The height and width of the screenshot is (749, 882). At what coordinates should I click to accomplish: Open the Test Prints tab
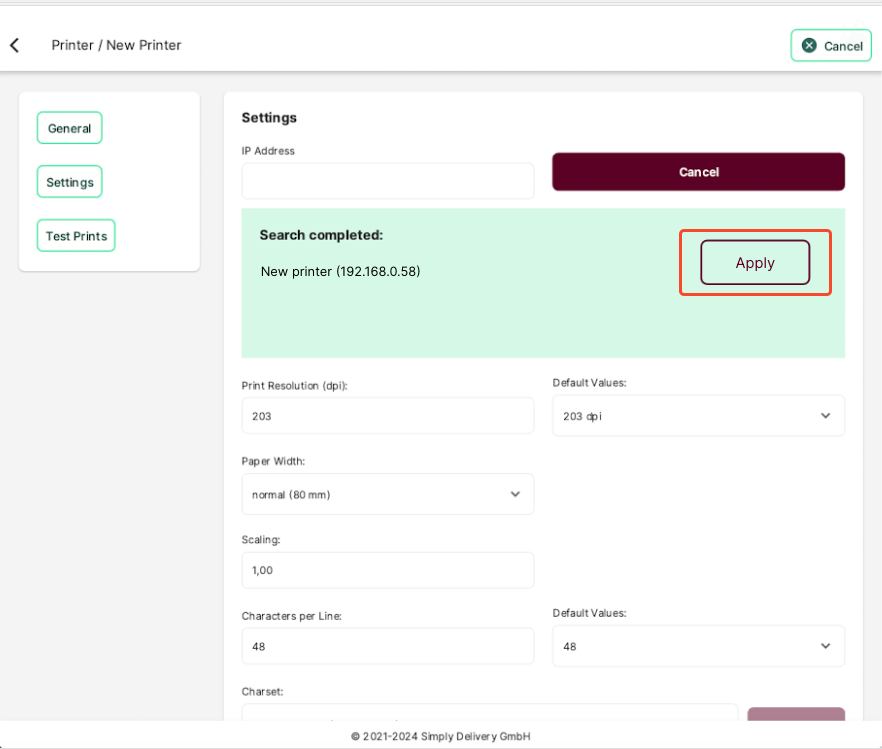(x=76, y=236)
